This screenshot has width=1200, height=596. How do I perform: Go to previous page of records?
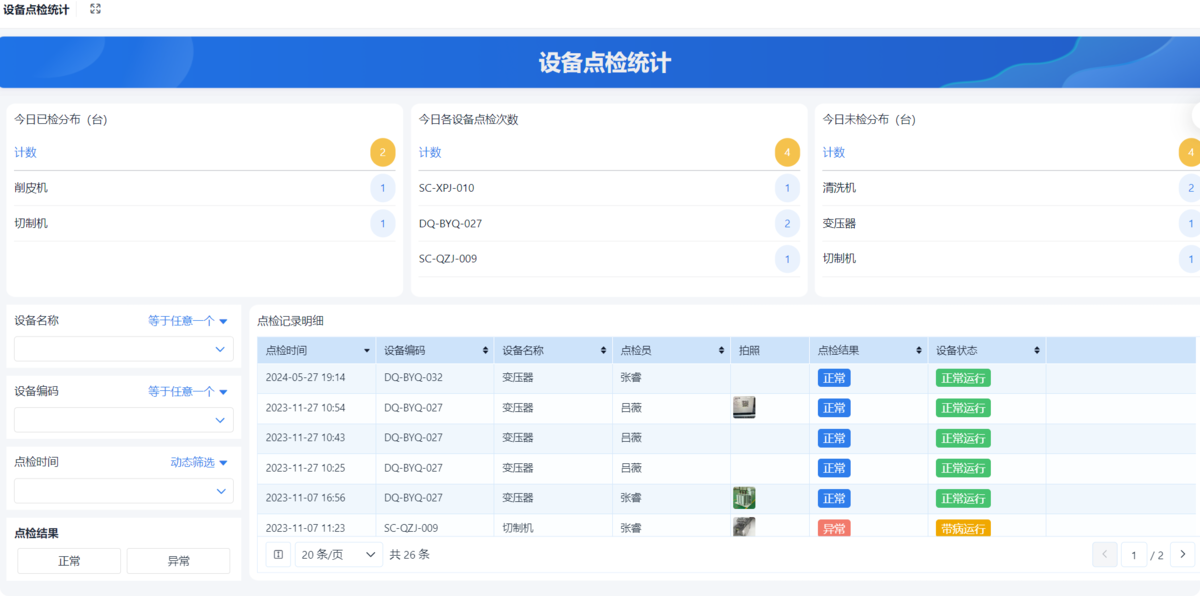click(x=1105, y=554)
